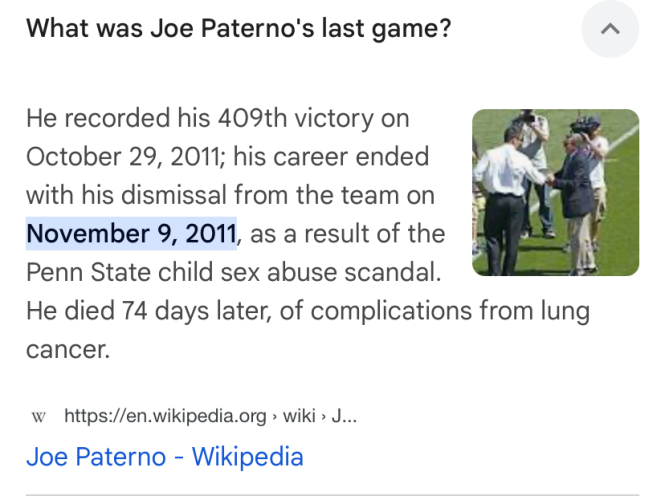Screen dimensions: 665x500
Task: Click the highlighted date November 9, 2011
Action: [x=131, y=233]
